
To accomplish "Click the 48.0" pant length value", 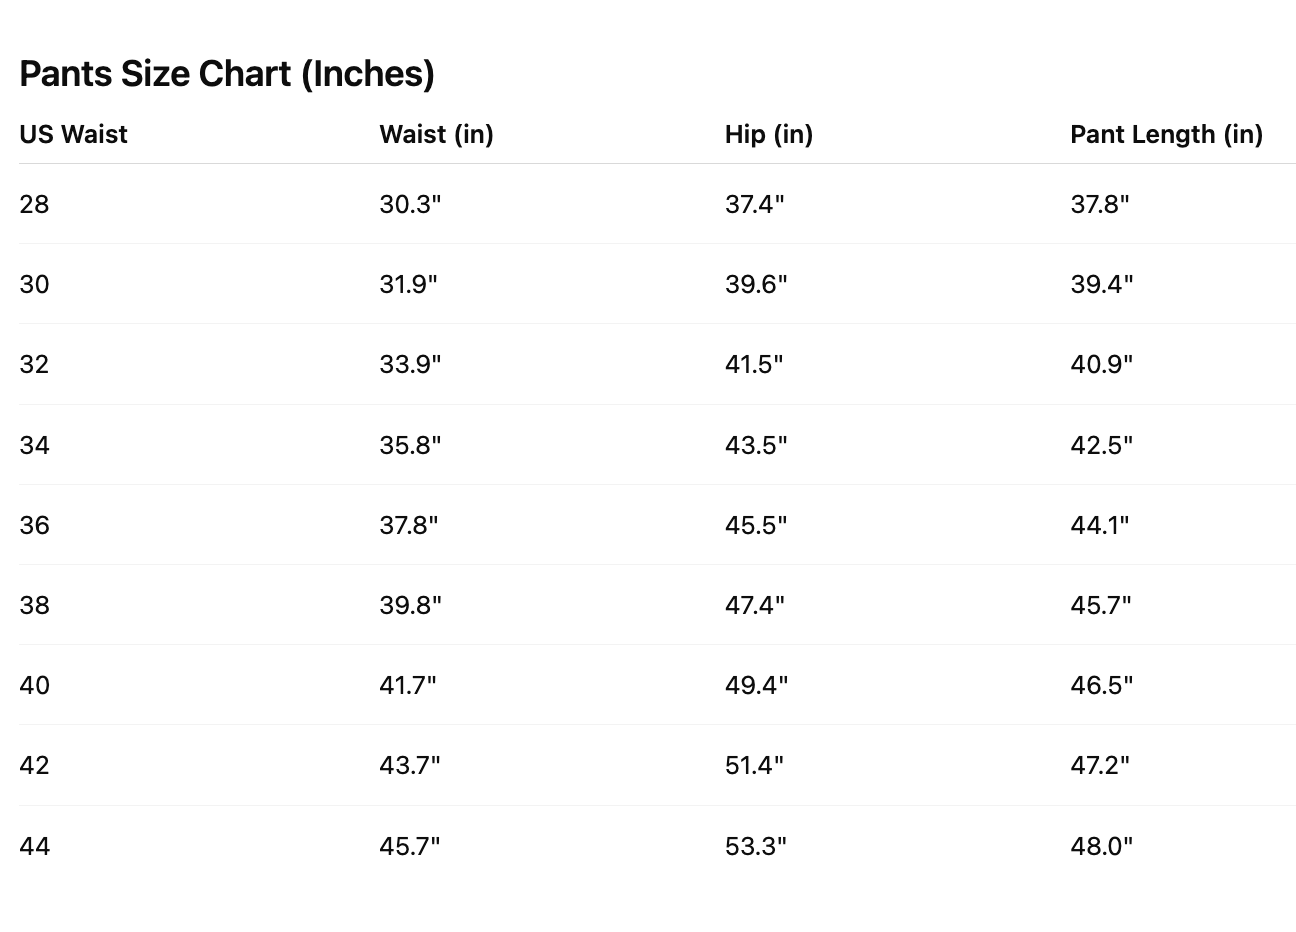I will pos(1101,846).
